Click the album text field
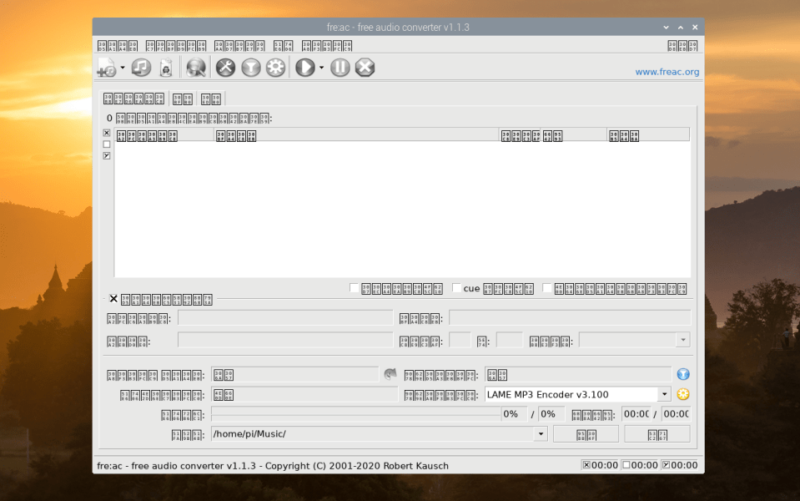The image size is (800, 501). click(286, 340)
